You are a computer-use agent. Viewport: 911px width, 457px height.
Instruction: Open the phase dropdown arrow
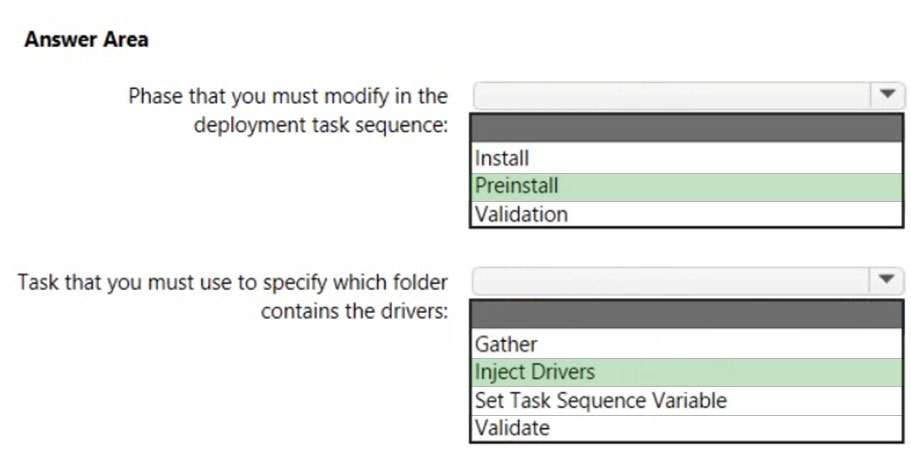[887, 95]
